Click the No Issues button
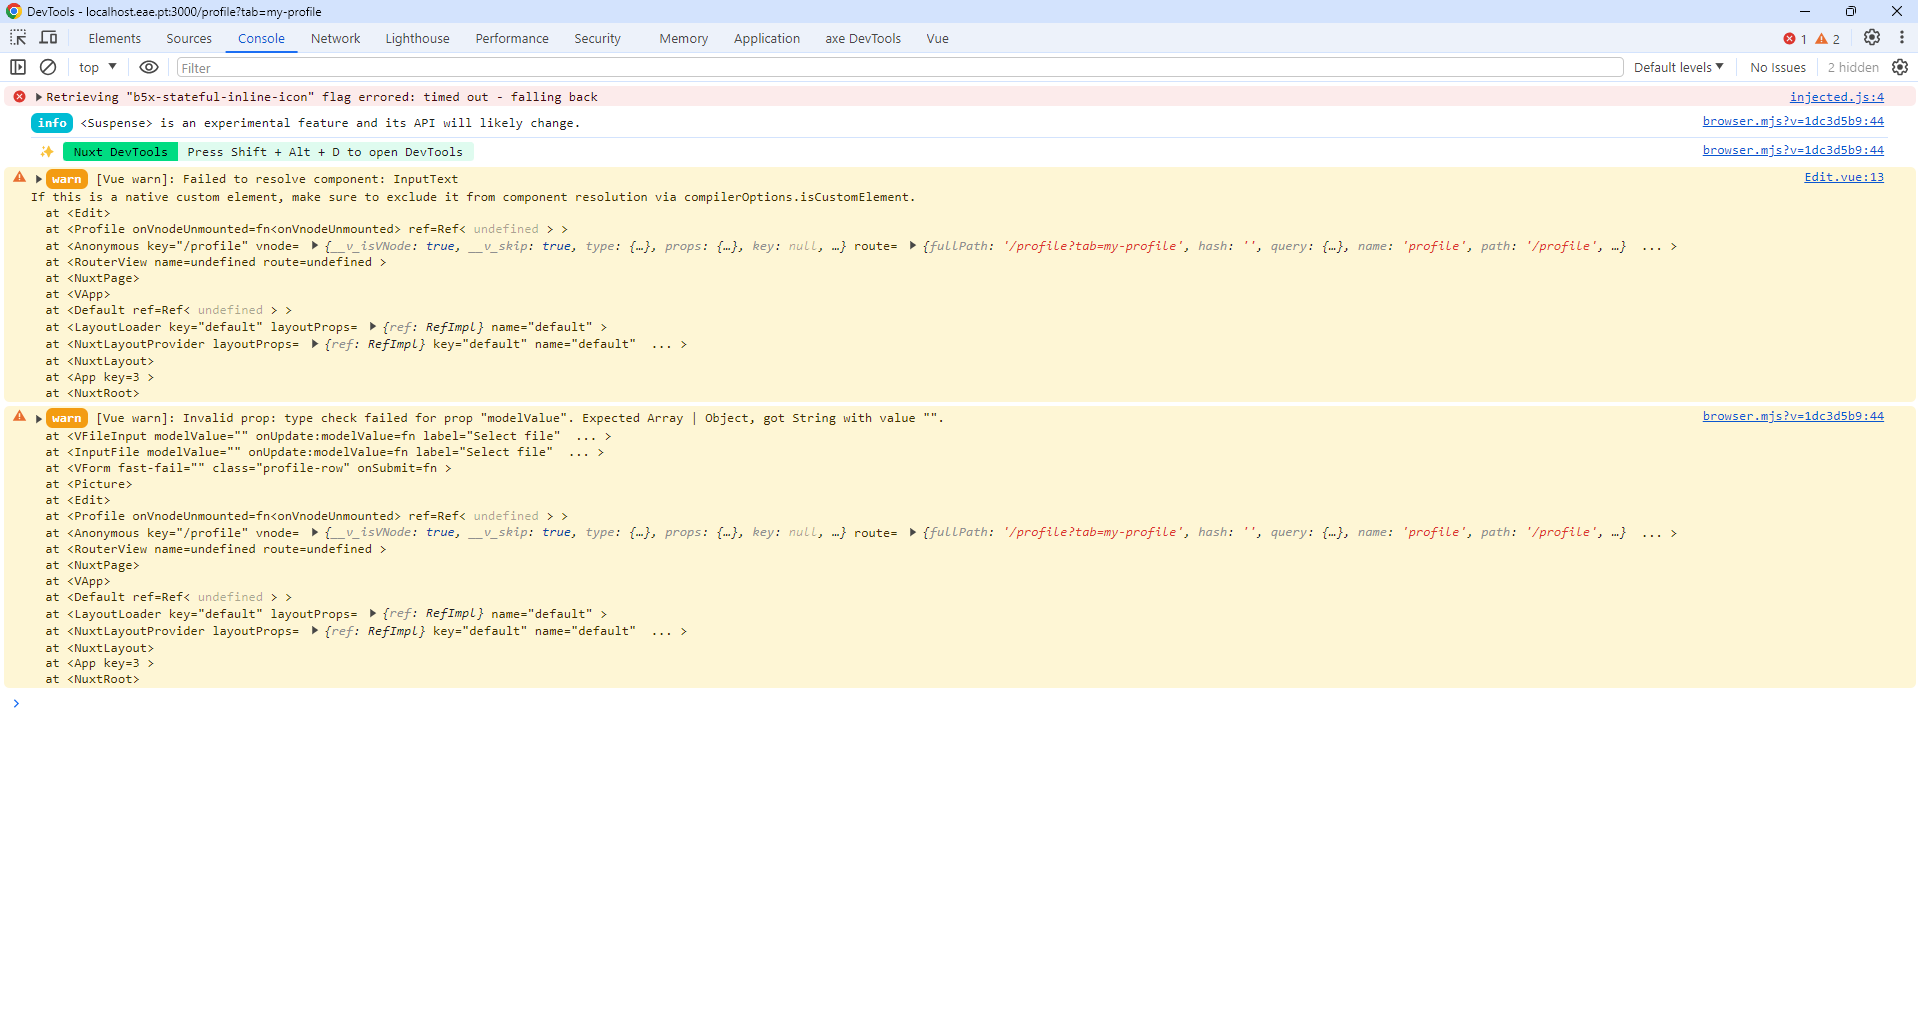Image resolution: width=1918 pixels, height=1031 pixels. 1778,67
